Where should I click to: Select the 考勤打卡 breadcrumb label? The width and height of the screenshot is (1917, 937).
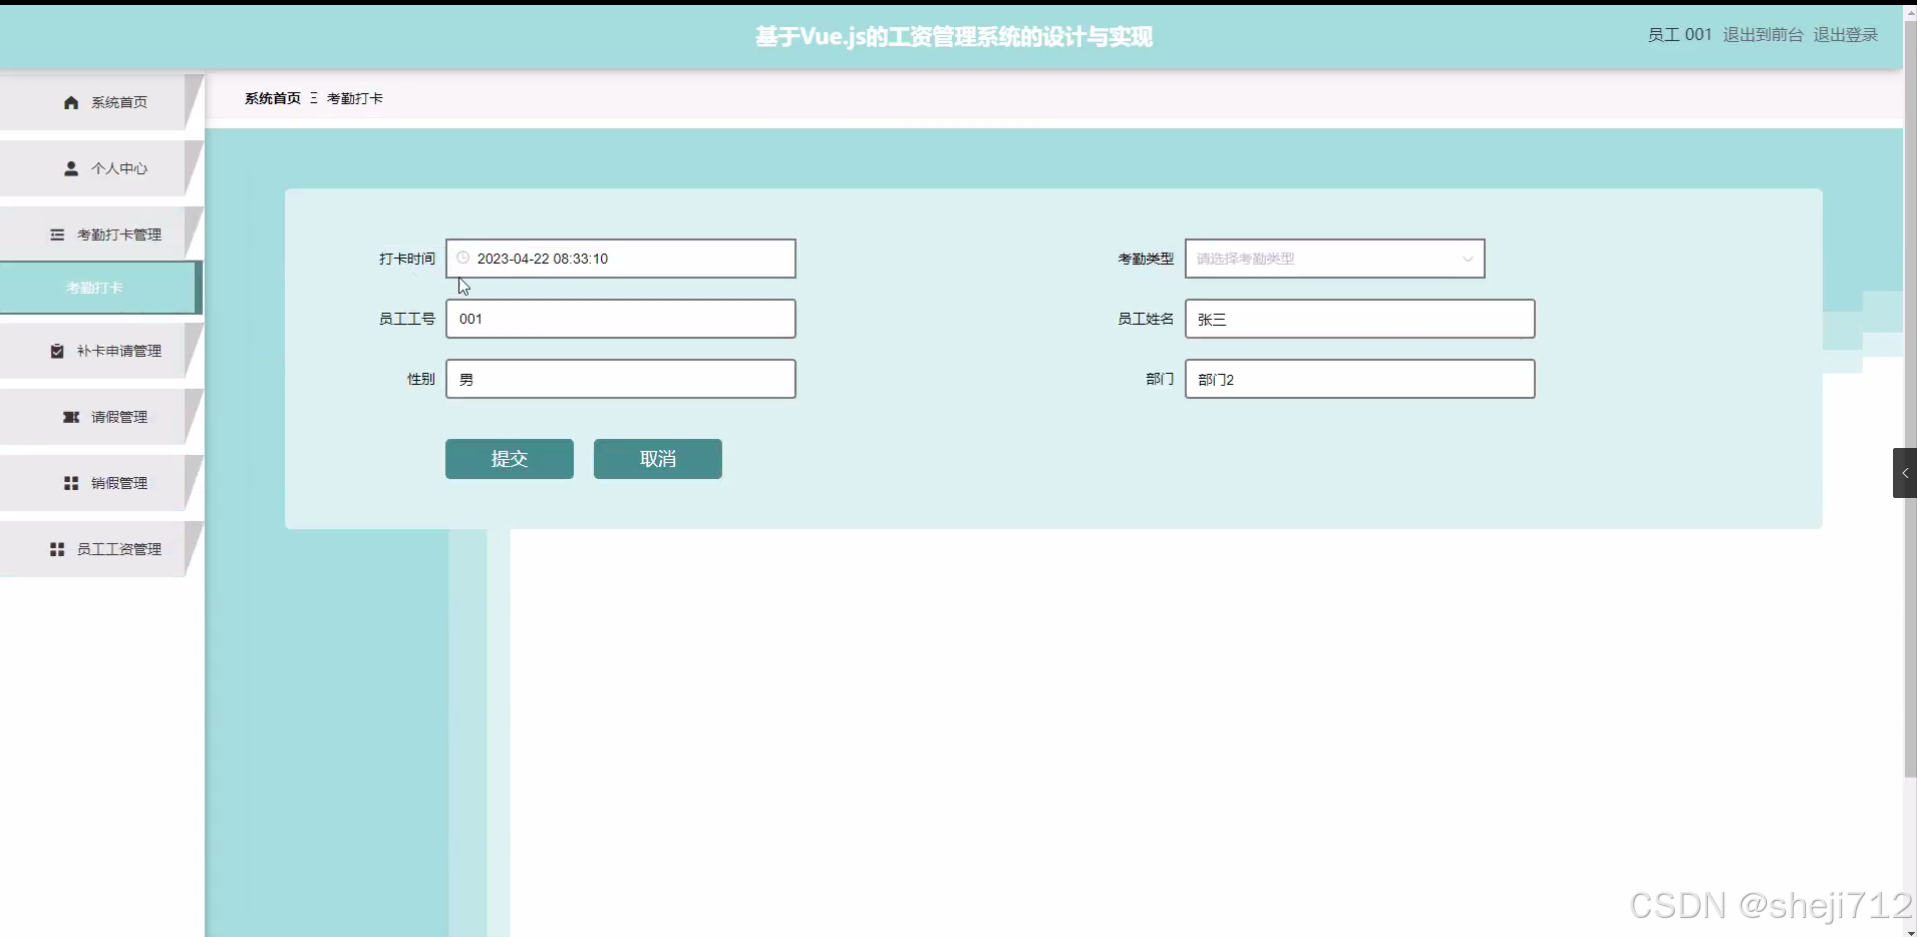tap(354, 98)
